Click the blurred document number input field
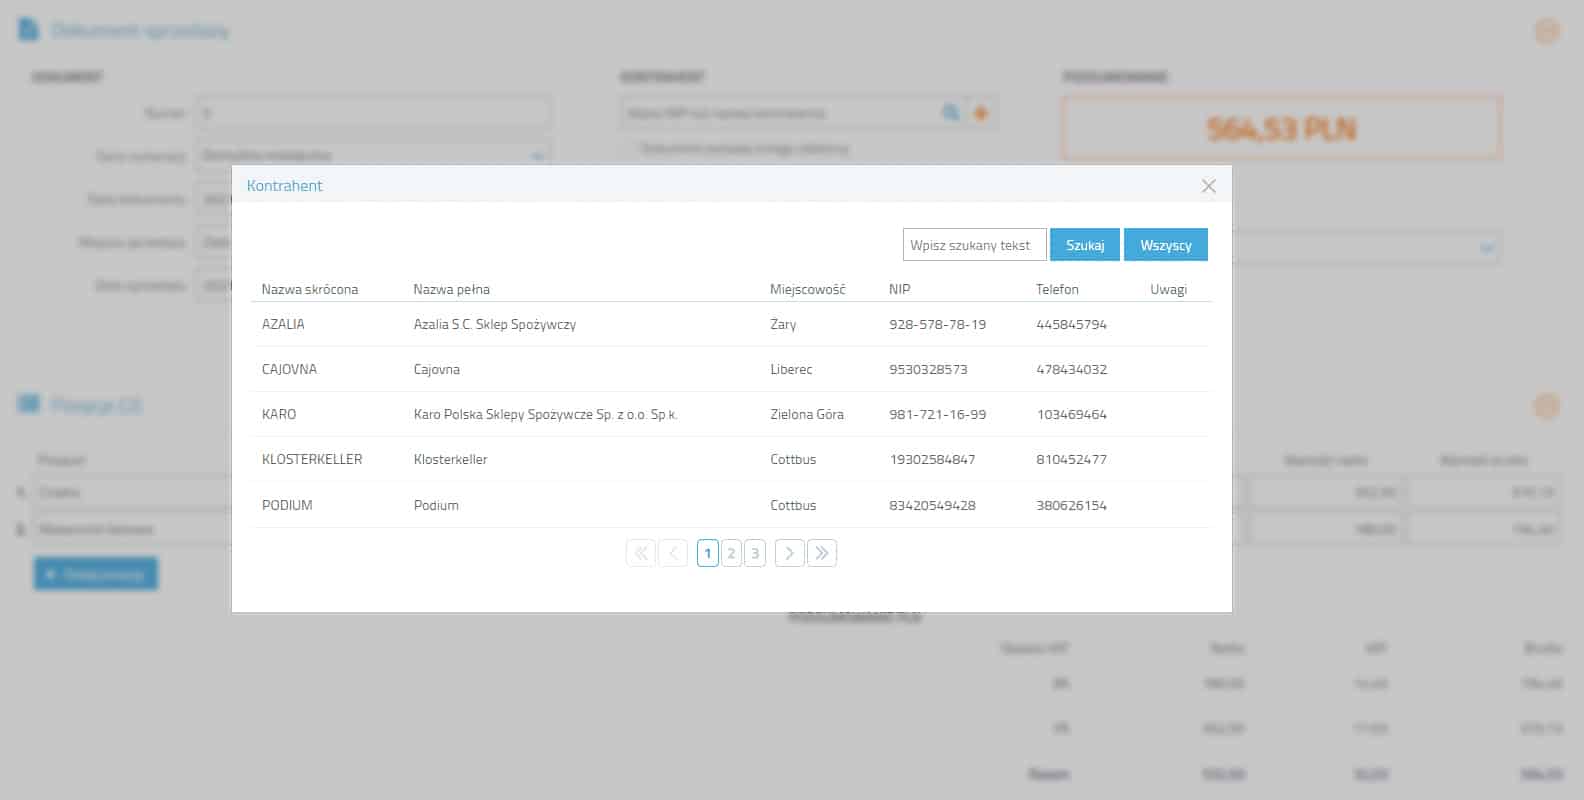This screenshot has width=1584, height=800. (x=374, y=113)
